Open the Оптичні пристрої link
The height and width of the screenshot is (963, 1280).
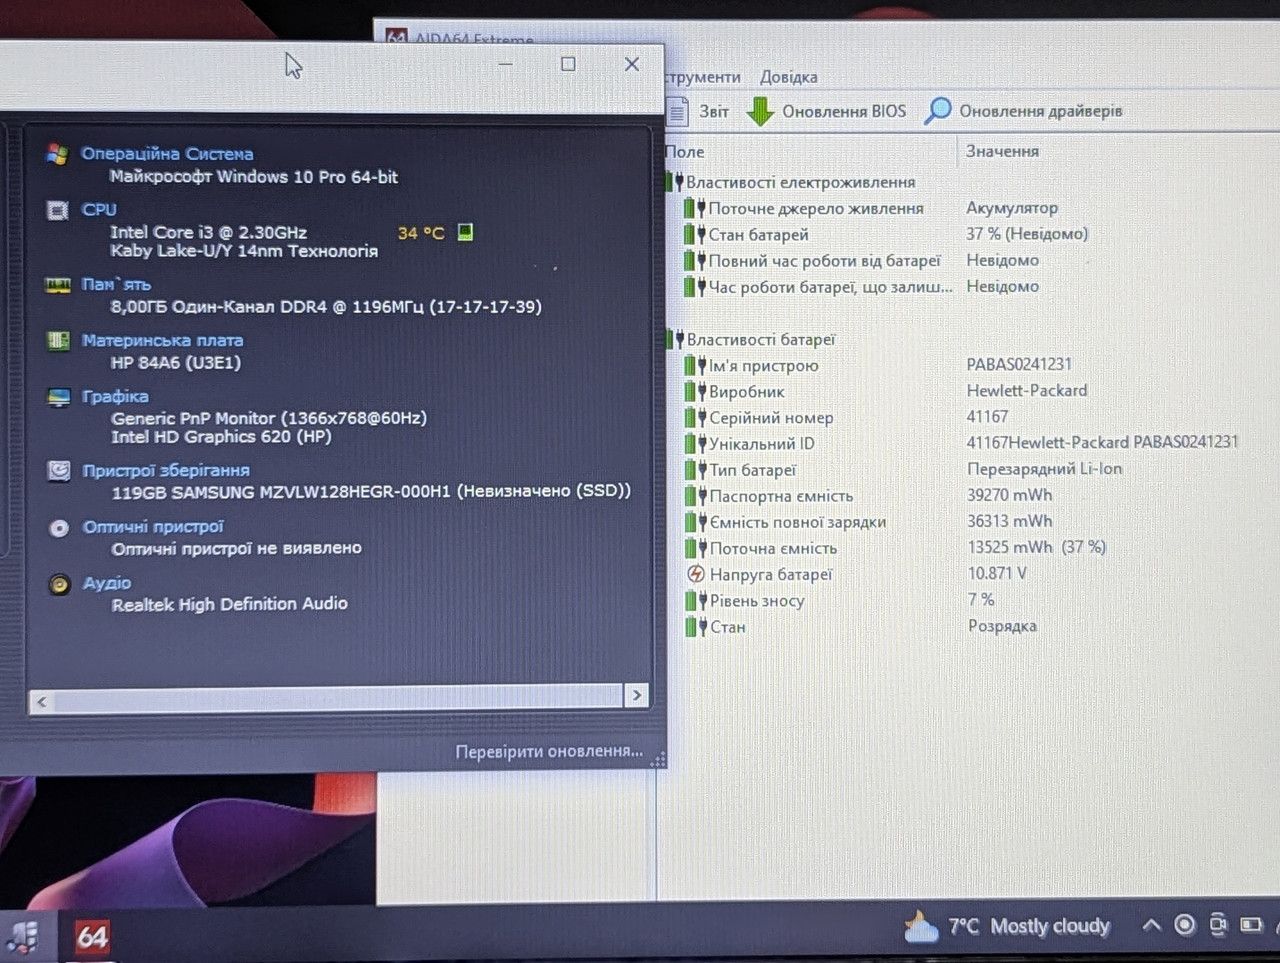tap(153, 527)
